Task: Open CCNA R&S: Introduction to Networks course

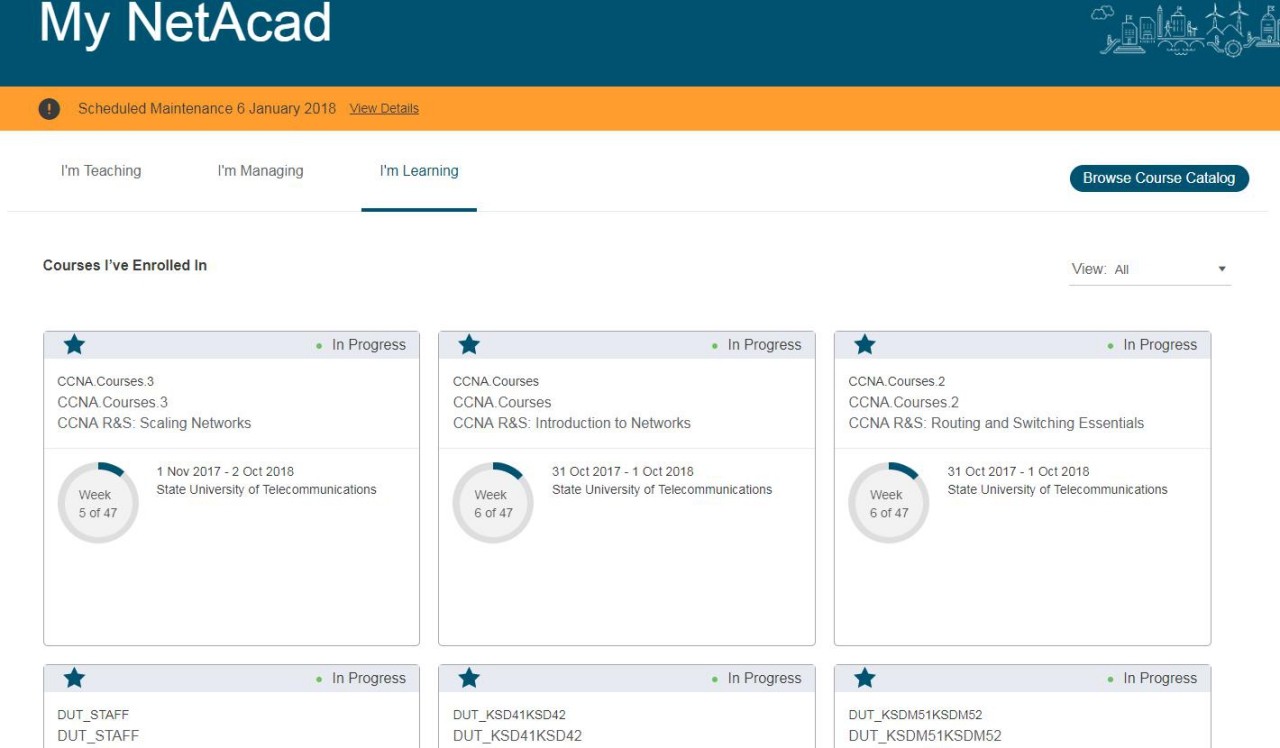Action: (572, 423)
